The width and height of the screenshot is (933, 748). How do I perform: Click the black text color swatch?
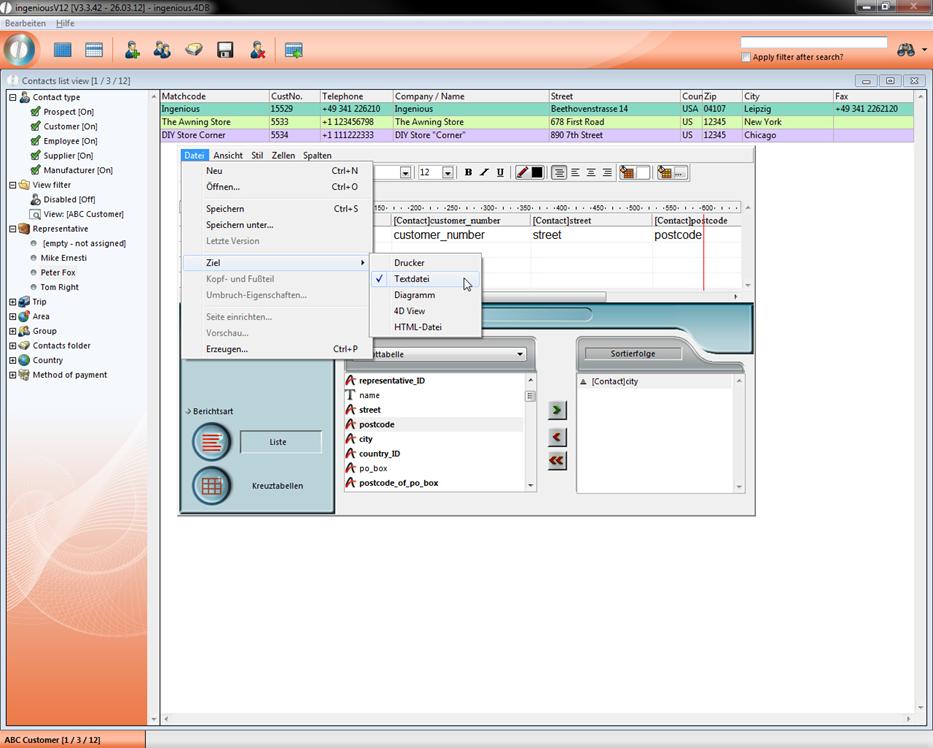537,173
